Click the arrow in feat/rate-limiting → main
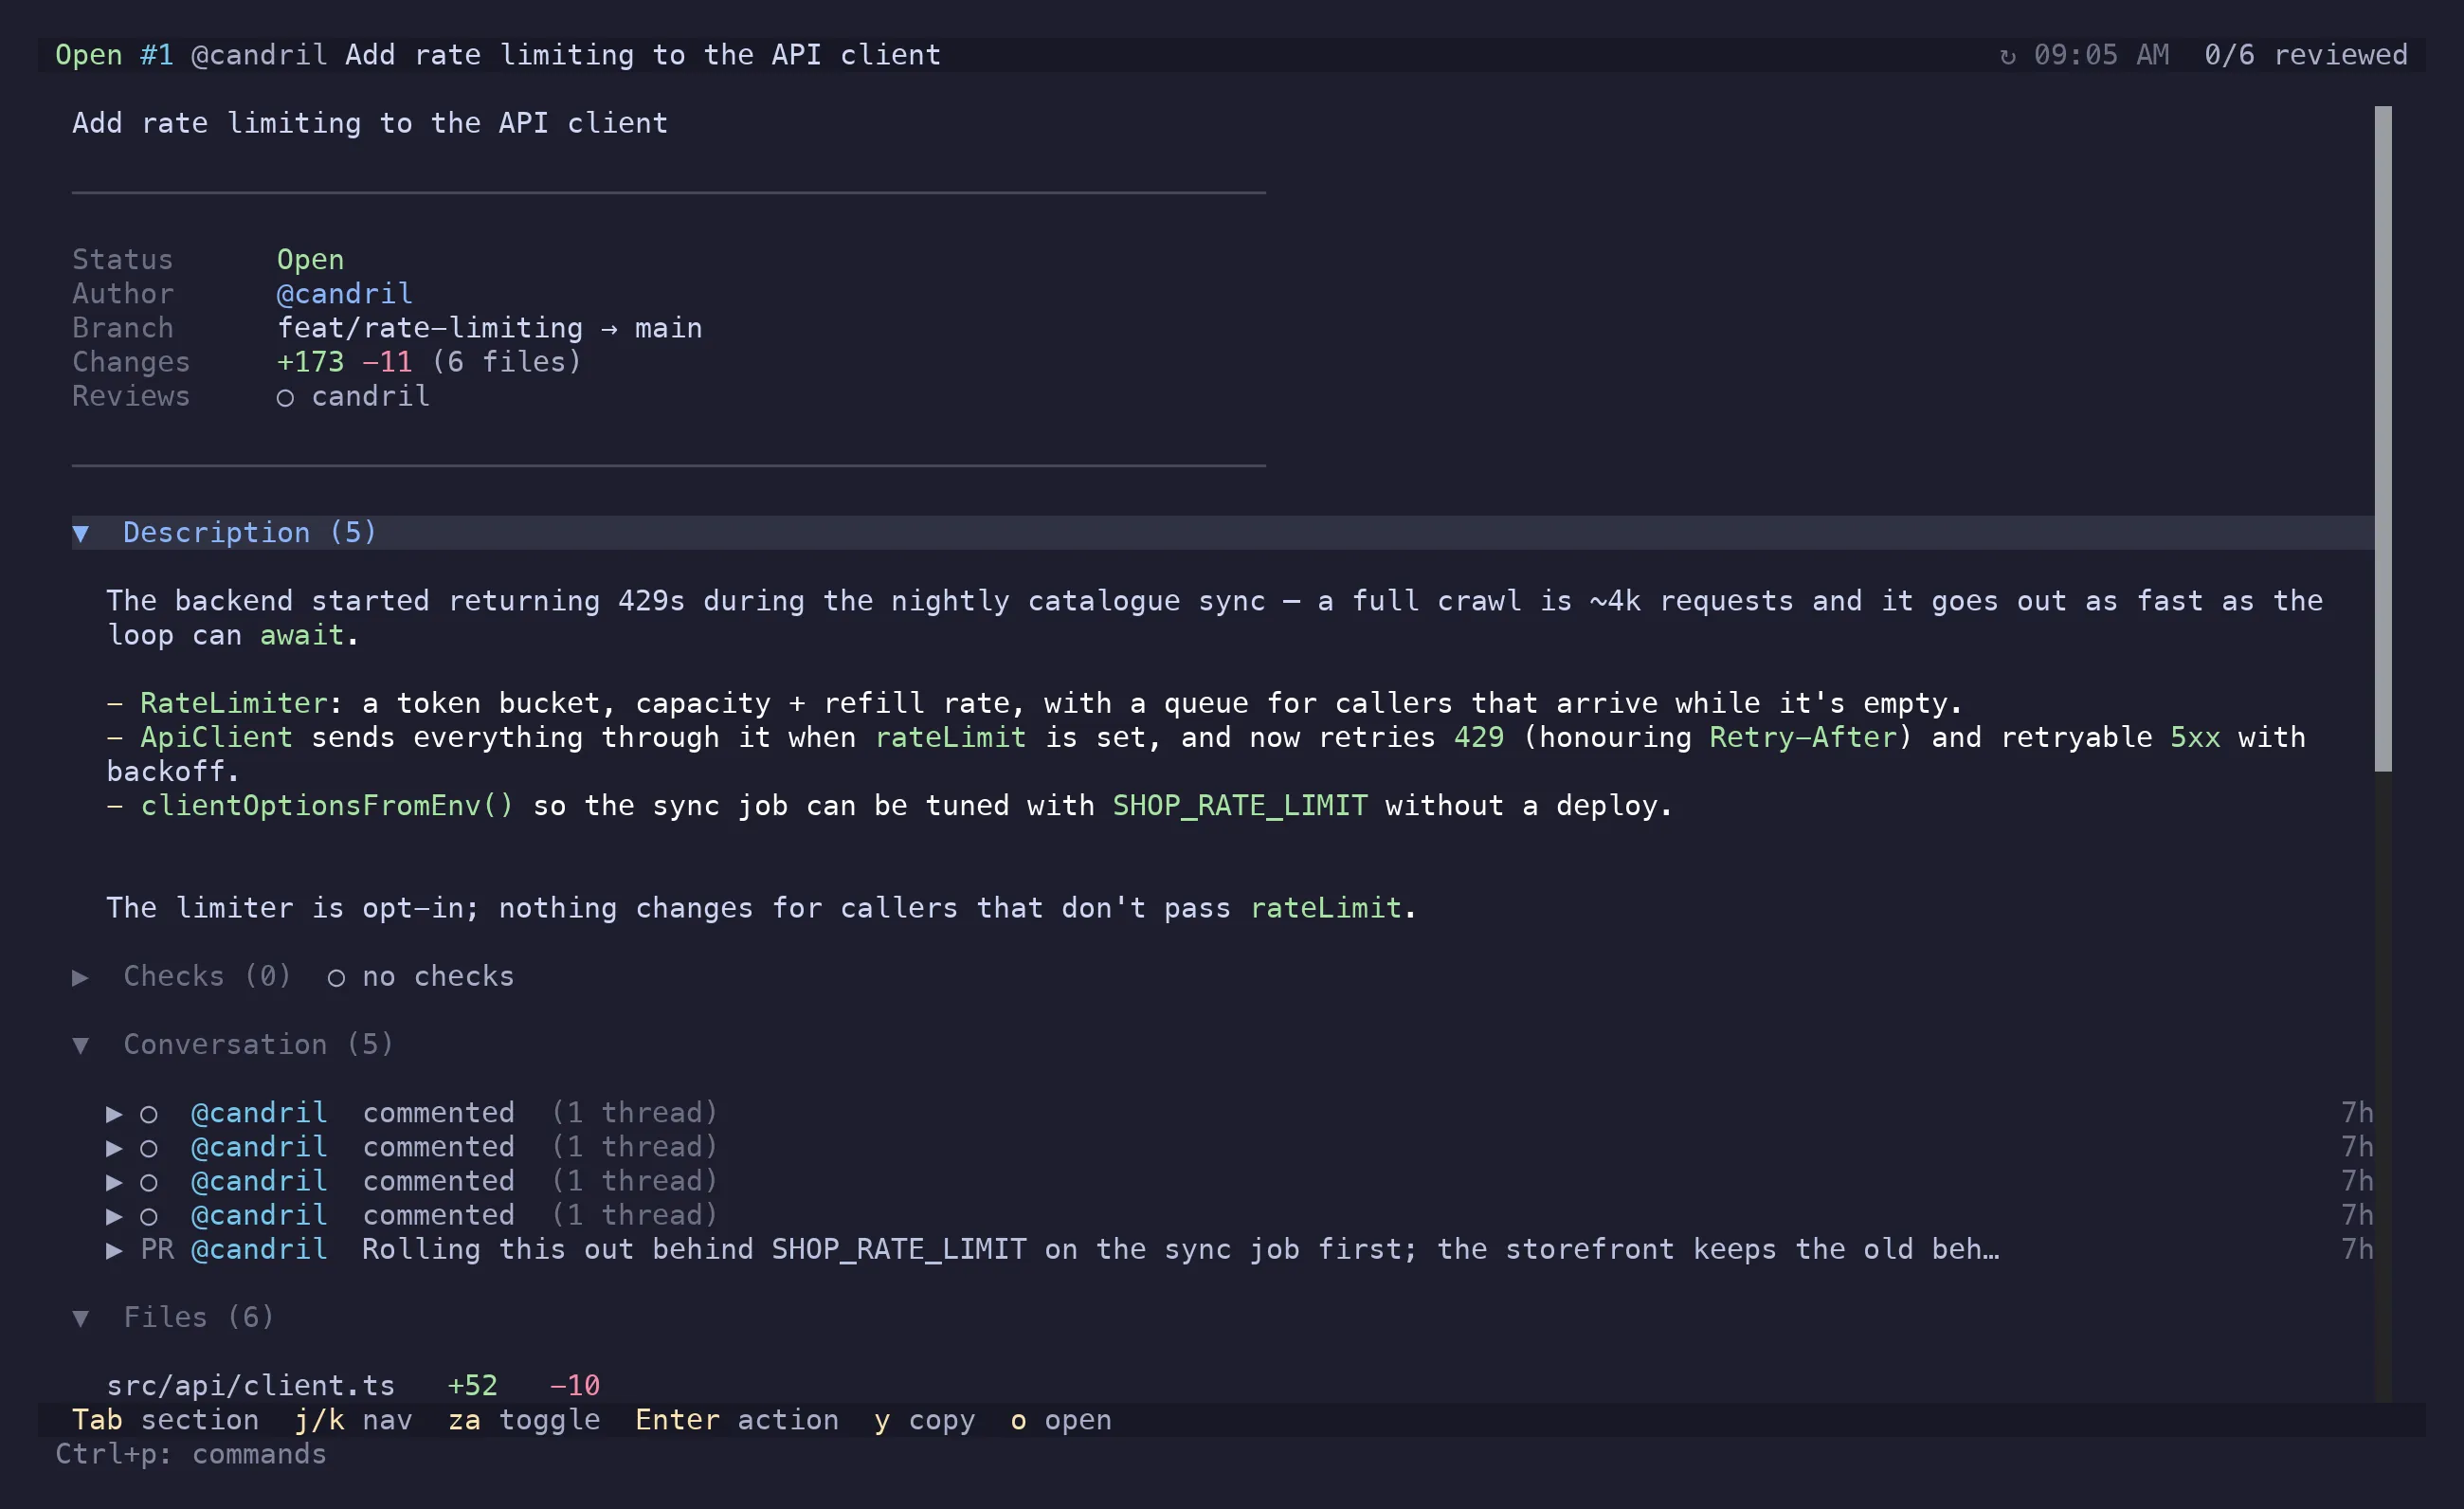The image size is (2464, 1509). [x=609, y=329]
